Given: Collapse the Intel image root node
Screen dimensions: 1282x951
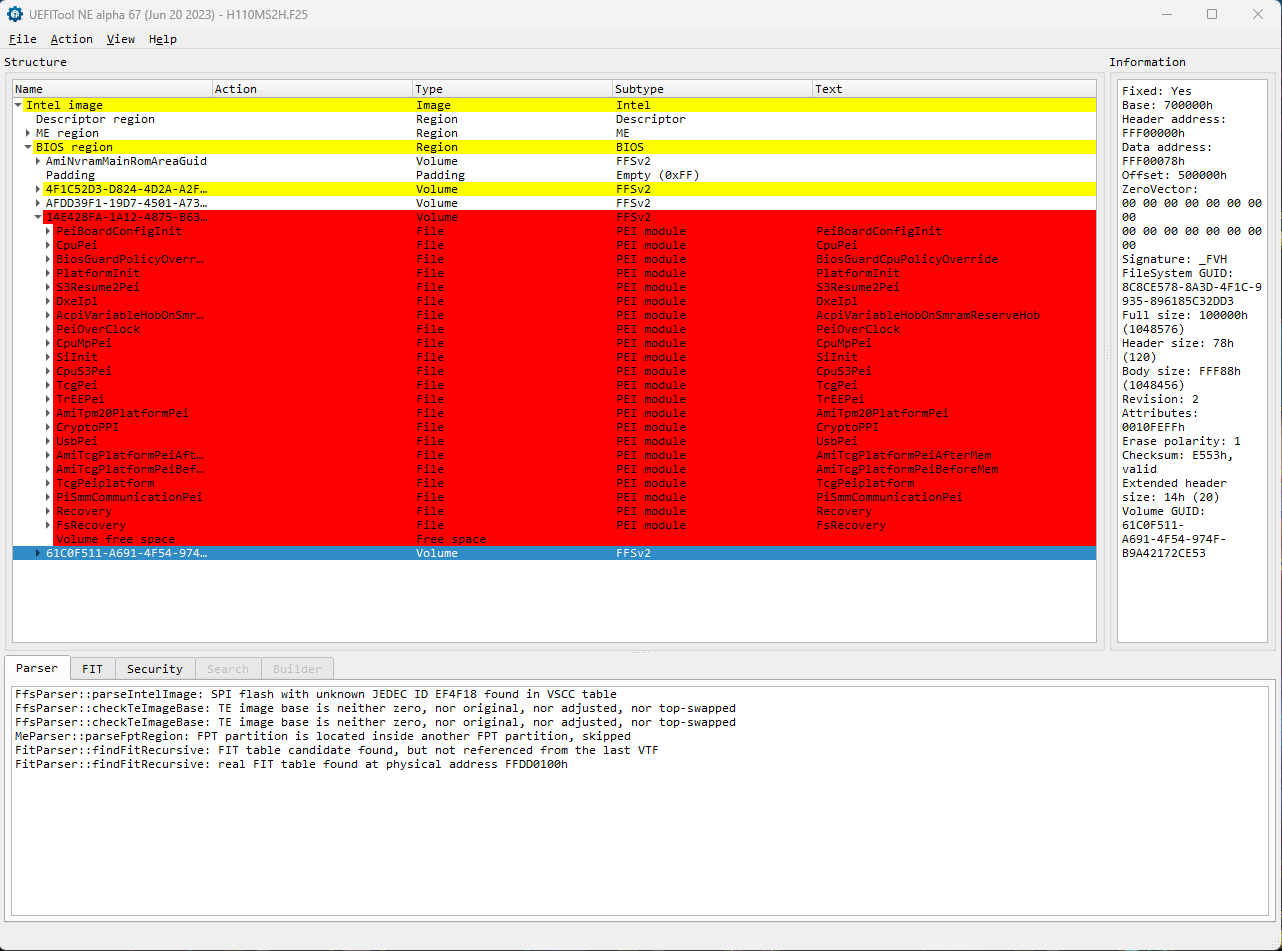Looking at the screenshot, I should (x=18, y=104).
